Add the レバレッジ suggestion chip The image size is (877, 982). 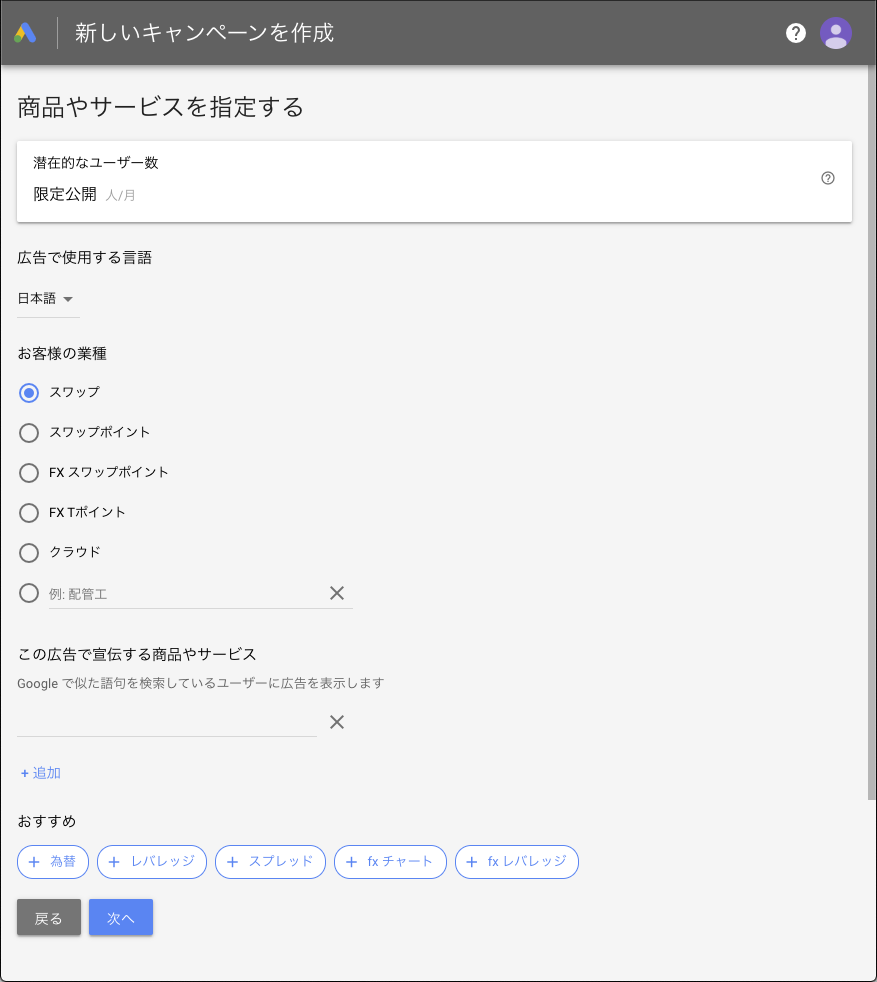pyautogui.click(x=152, y=862)
